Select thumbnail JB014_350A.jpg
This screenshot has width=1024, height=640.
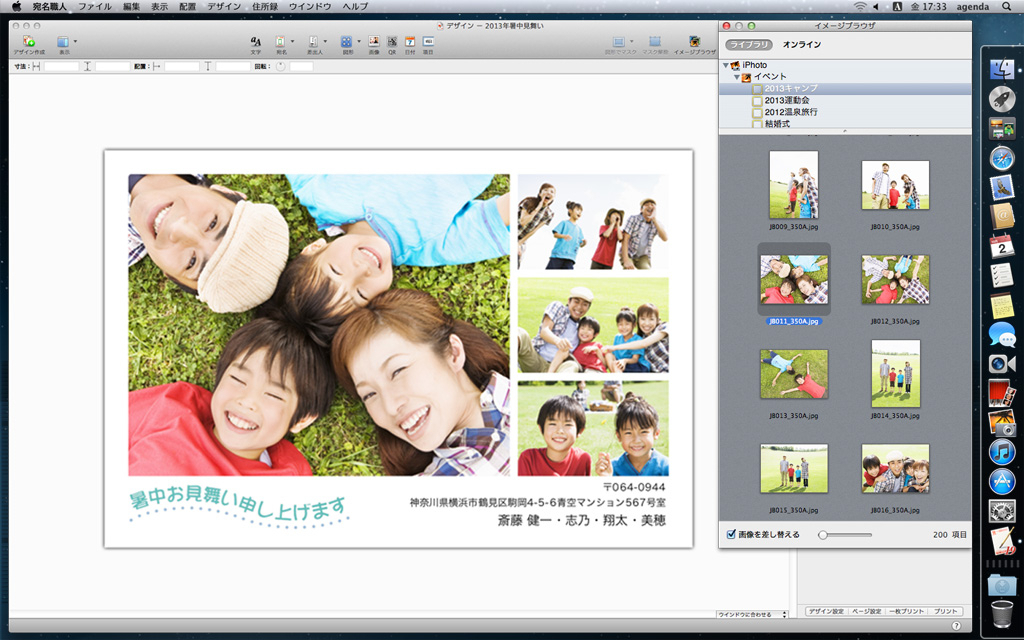[895, 374]
